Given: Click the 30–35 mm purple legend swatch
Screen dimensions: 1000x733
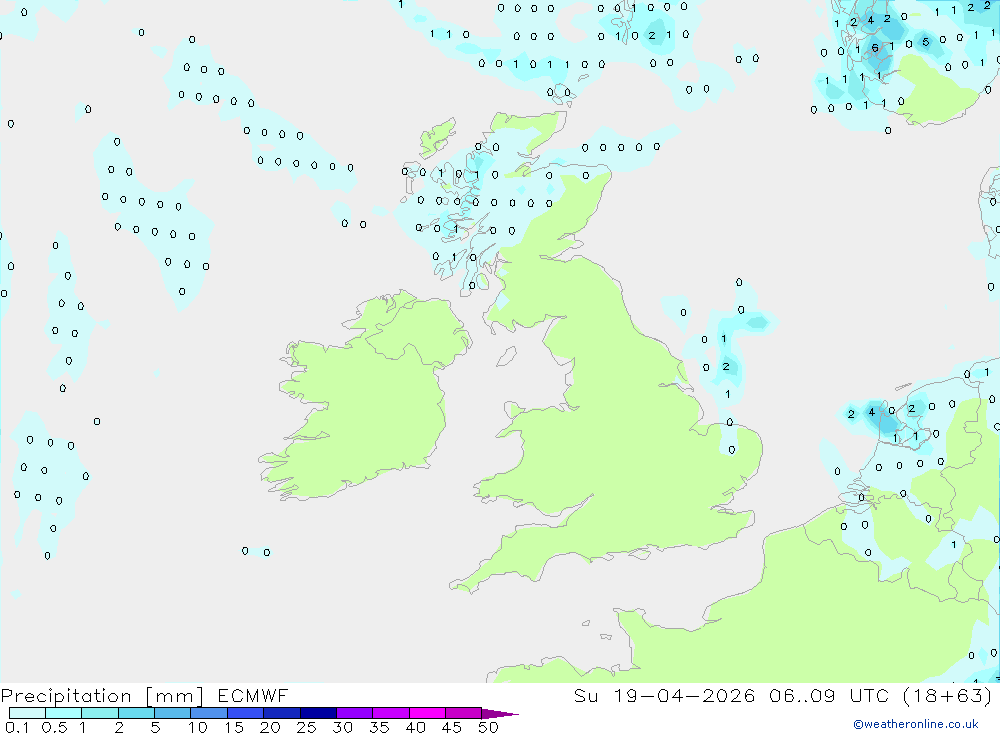Looking at the screenshot, I should pyautogui.click(x=354, y=713).
